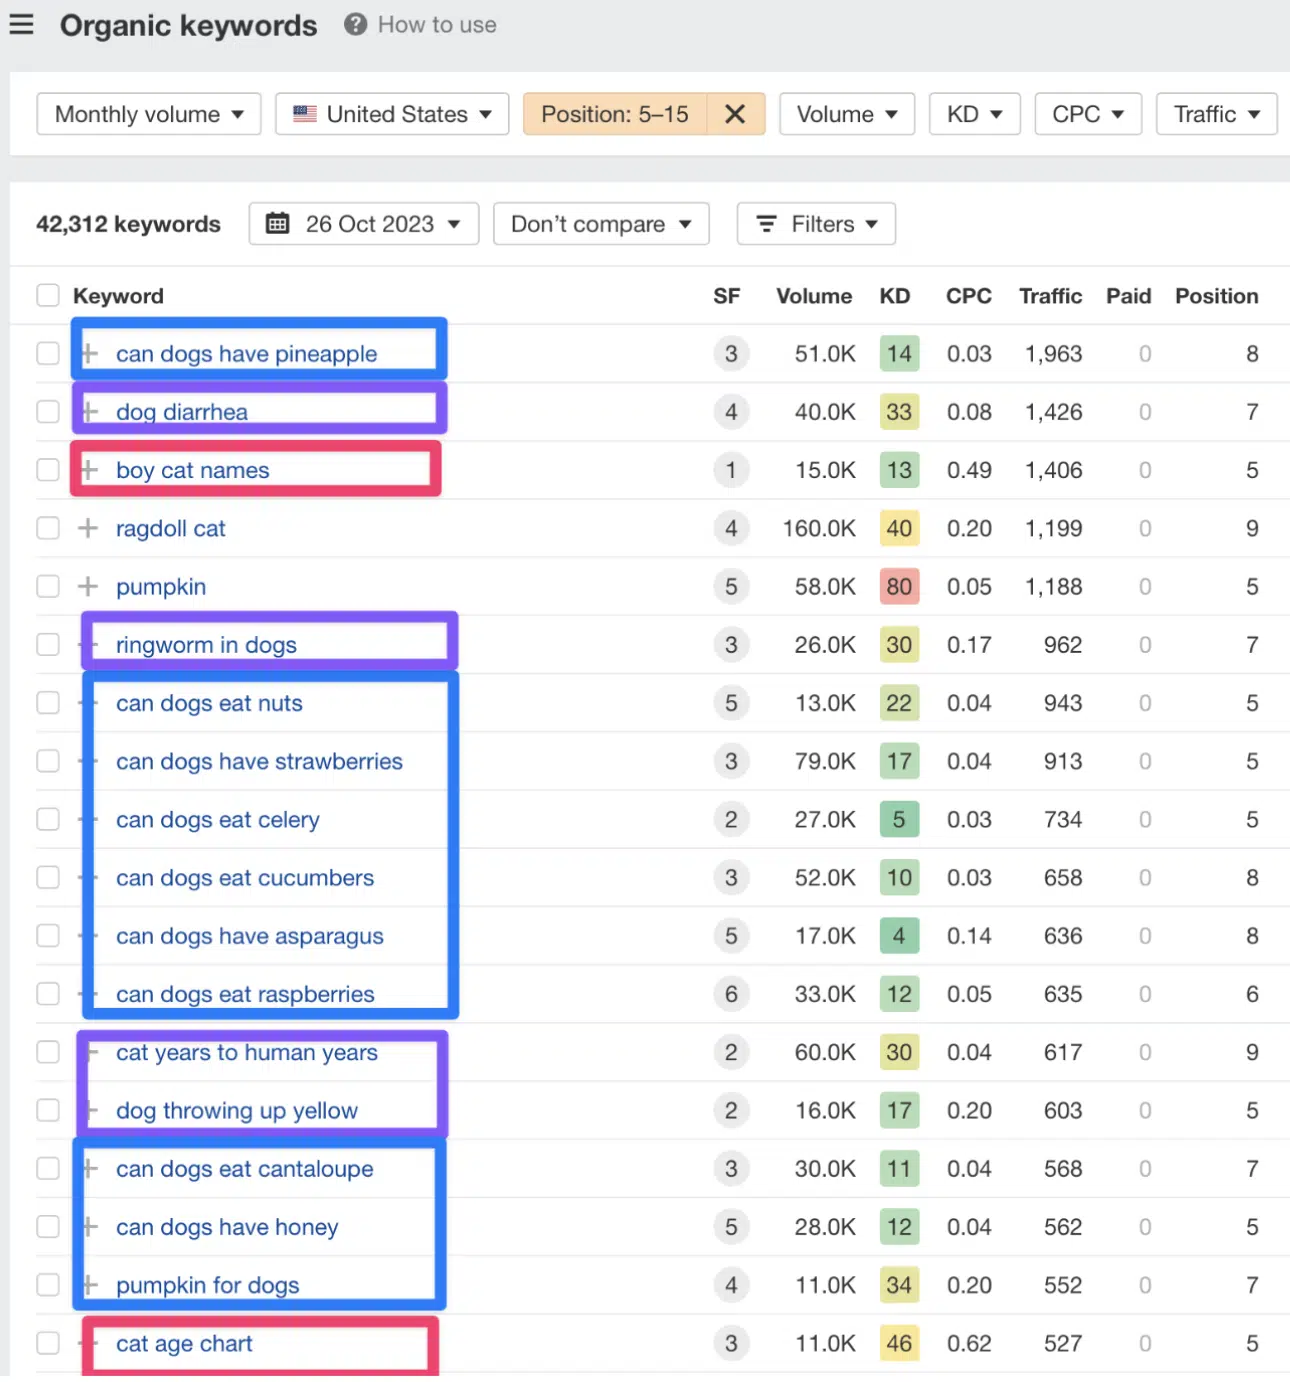Expand the ragdoll cat row plus icon
1290x1382 pixels.
[x=88, y=528]
